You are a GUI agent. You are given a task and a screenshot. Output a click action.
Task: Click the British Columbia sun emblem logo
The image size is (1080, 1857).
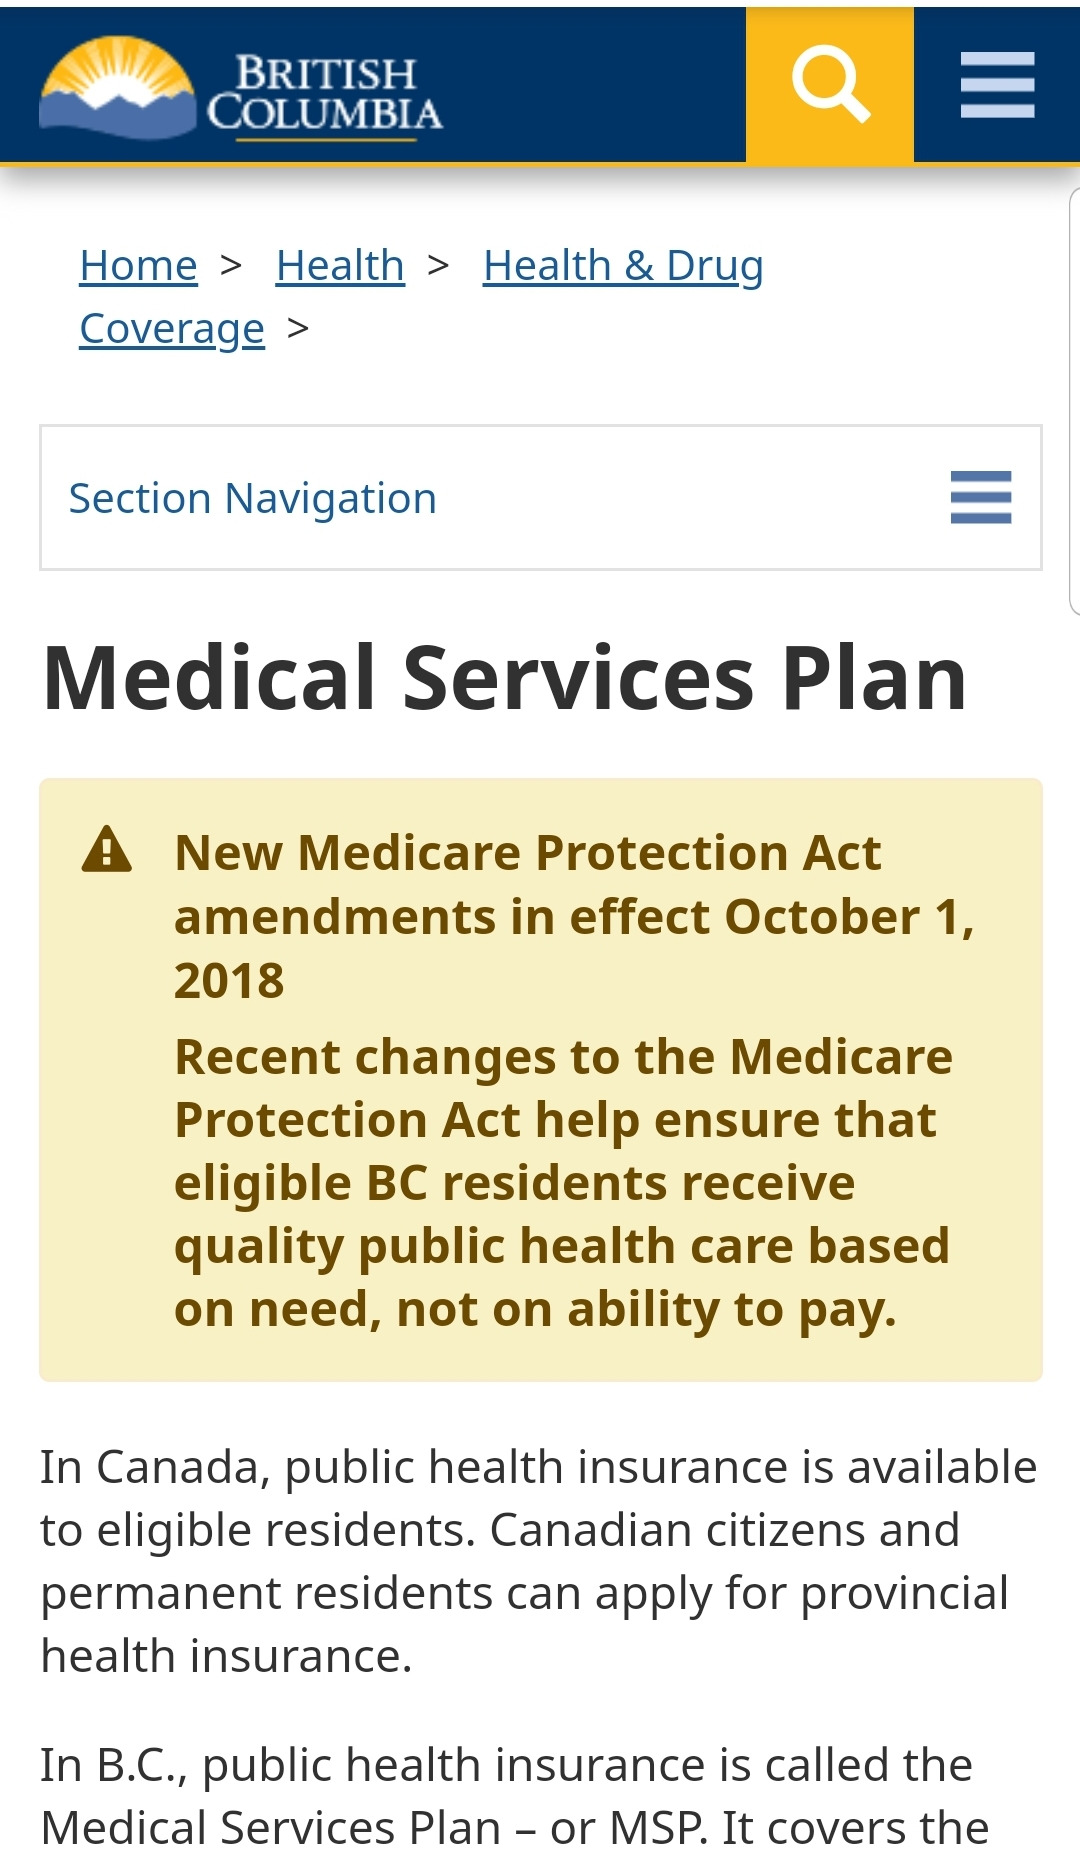tap(117, 87)
